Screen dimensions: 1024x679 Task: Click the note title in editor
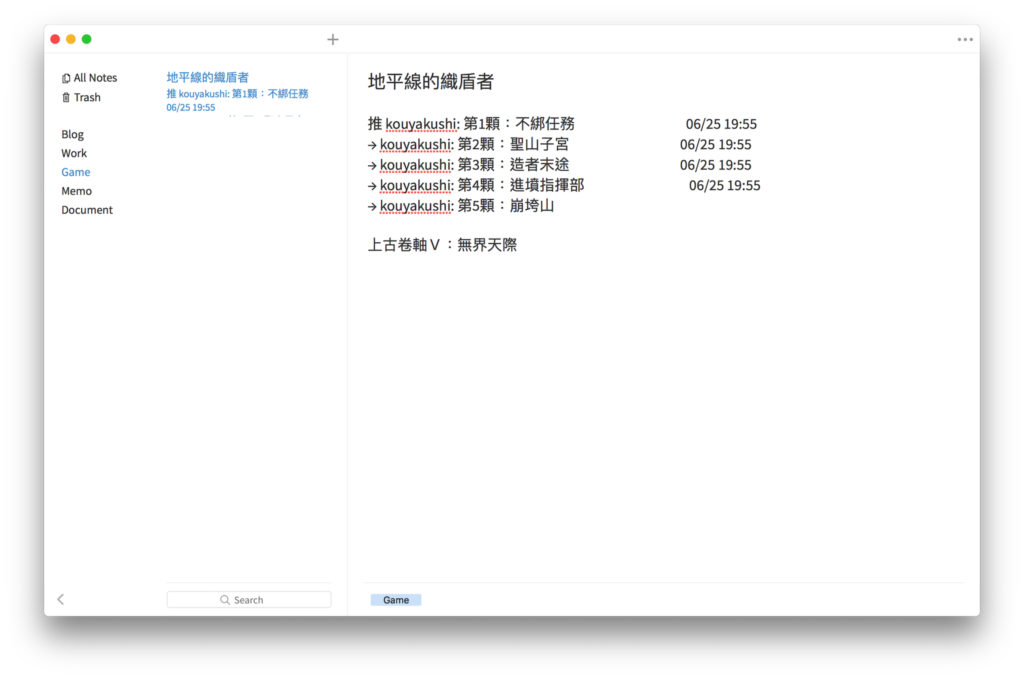430,82
